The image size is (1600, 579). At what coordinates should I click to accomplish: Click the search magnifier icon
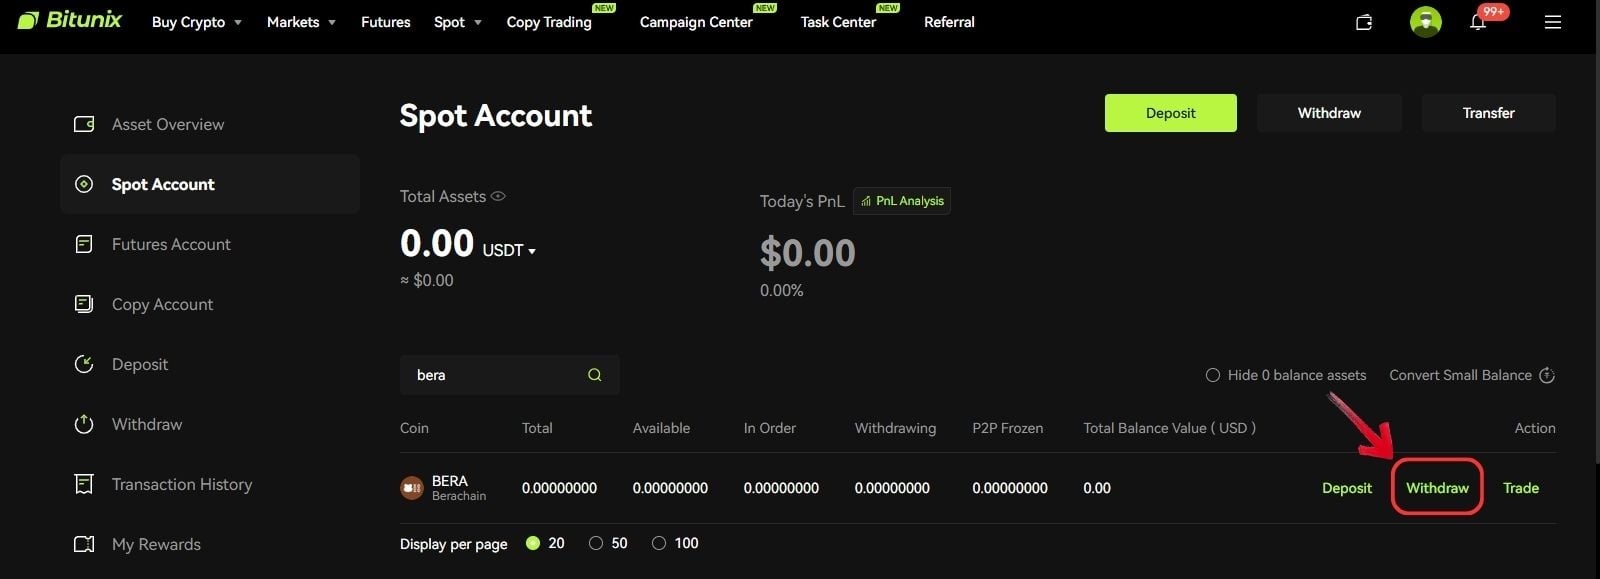pos(595,375)
